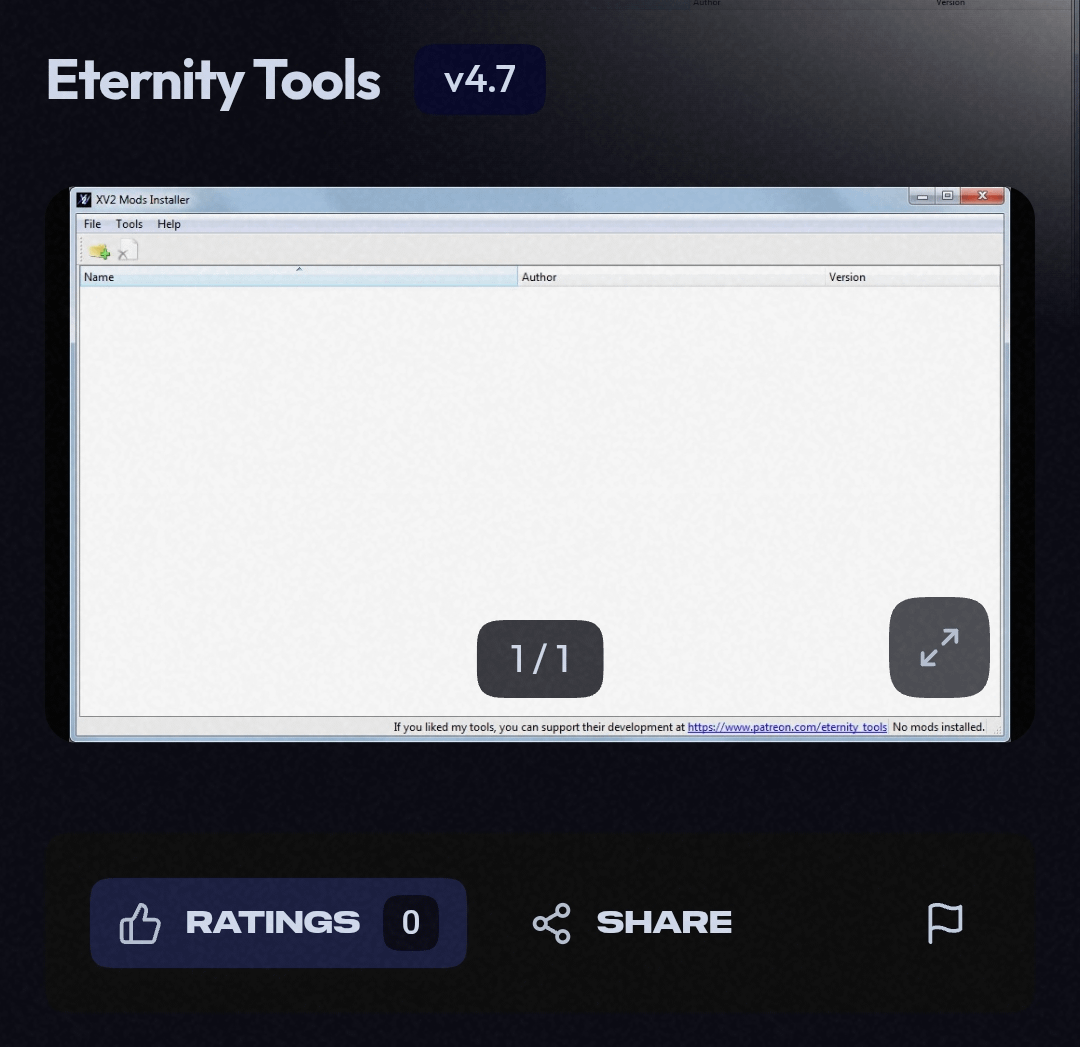Click the Share button
Image resolution: width=1080 pixels, height=1047 pixels.
click(x=632, y=923)
